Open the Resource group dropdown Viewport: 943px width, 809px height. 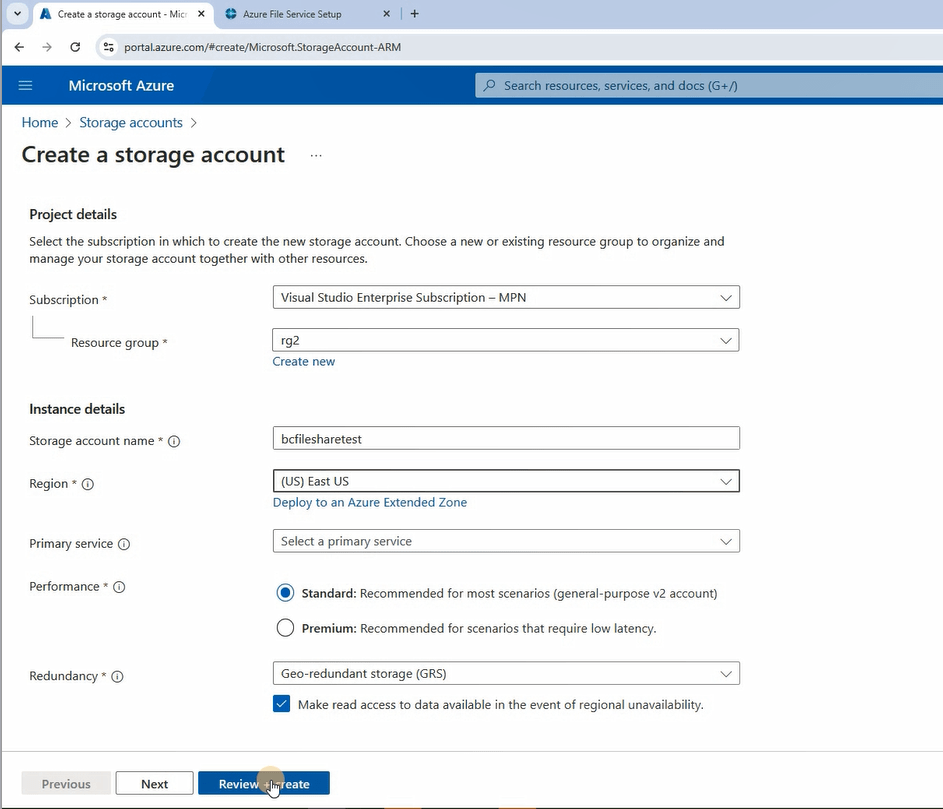pos(506,340)
